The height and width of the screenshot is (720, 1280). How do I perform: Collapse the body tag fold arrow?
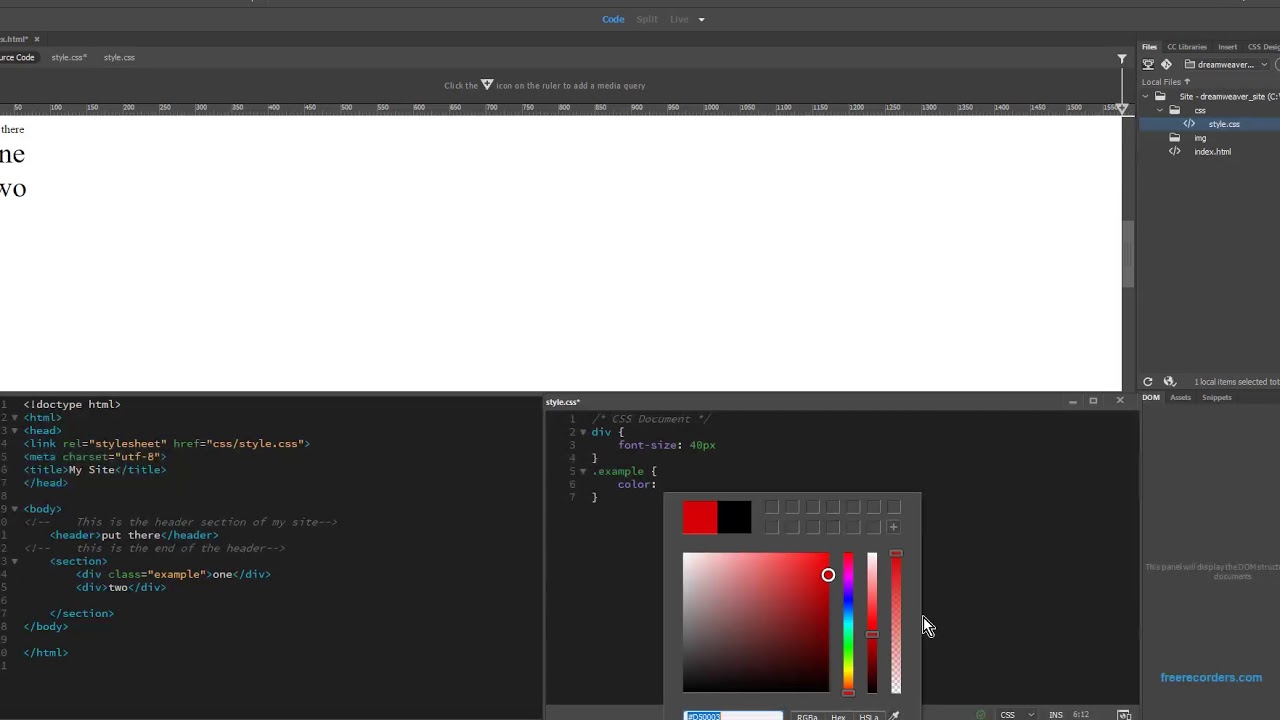coord(14,509)
